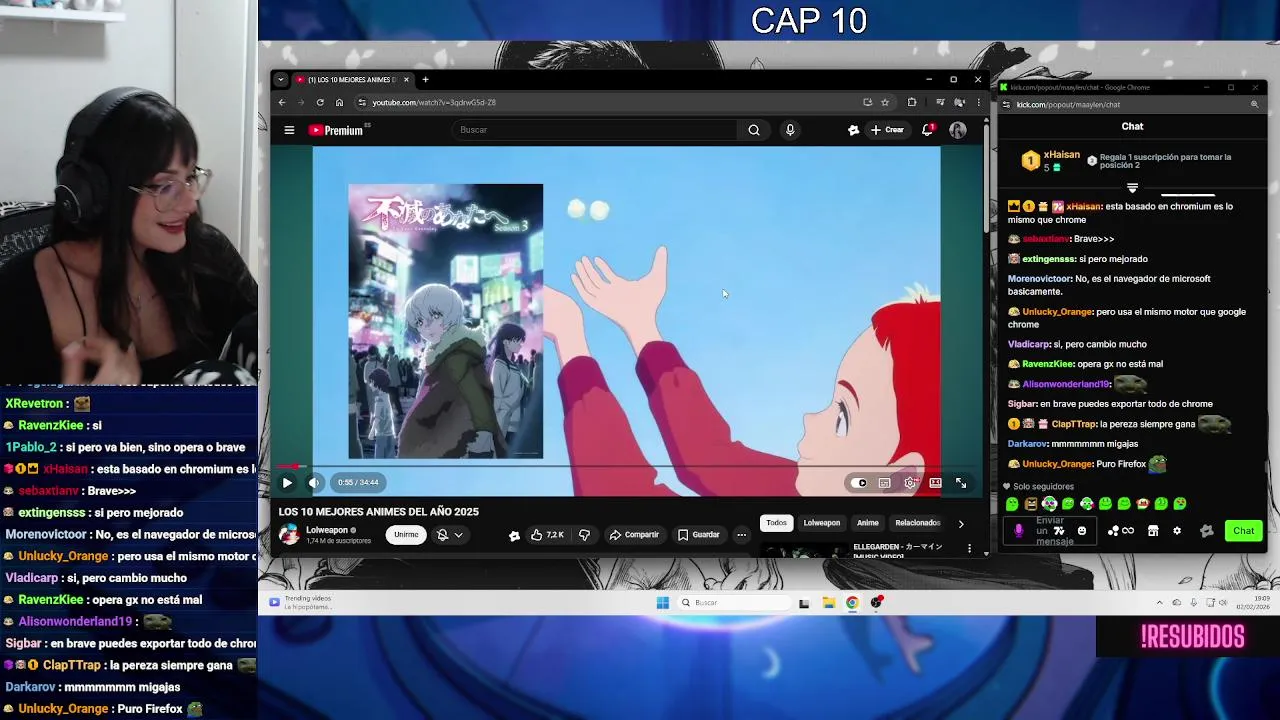
Task: Click the sparkle icon left of like button
Action: (514, 536)
